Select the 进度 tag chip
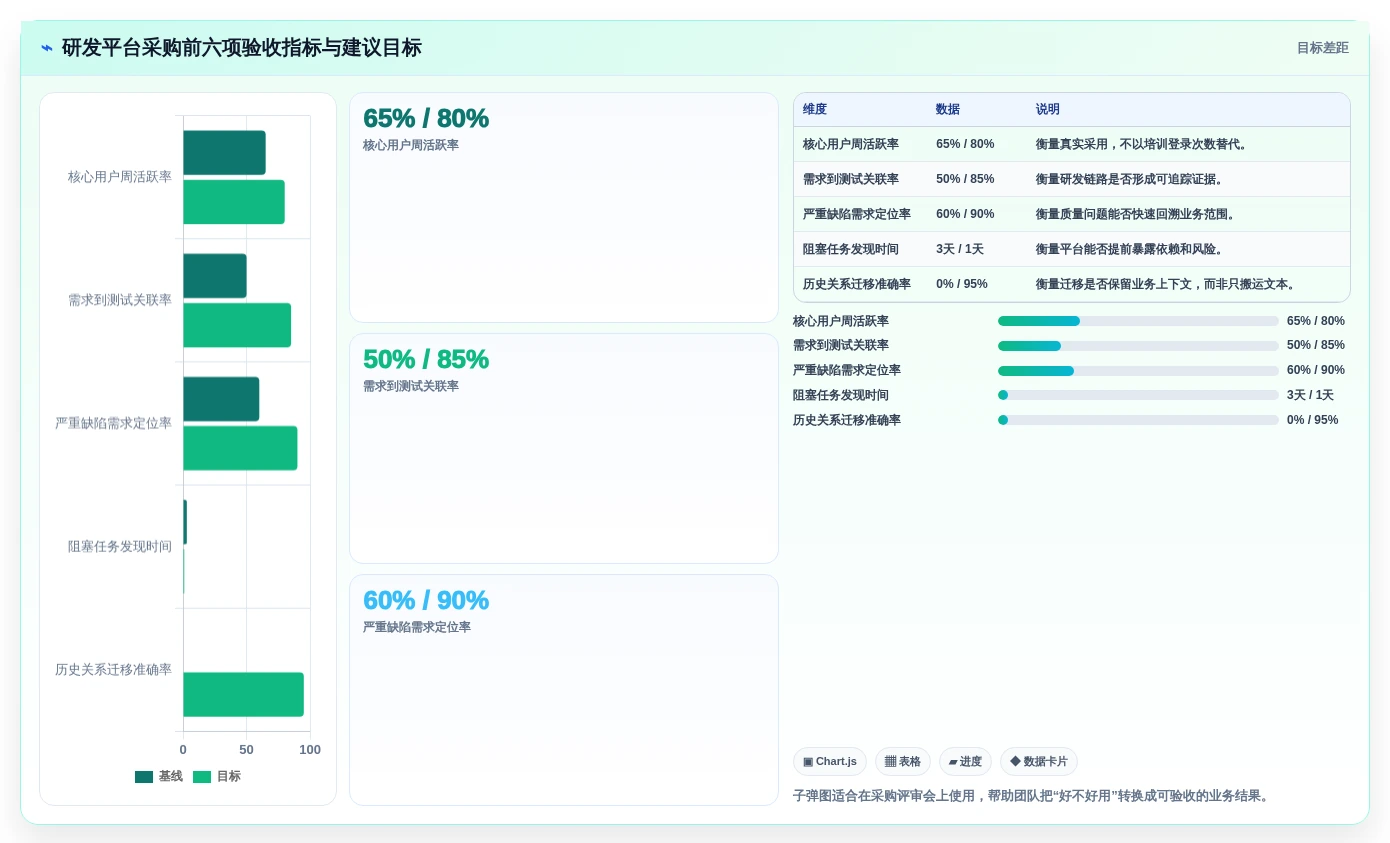The image size is (1390, 843). (965, 762)
